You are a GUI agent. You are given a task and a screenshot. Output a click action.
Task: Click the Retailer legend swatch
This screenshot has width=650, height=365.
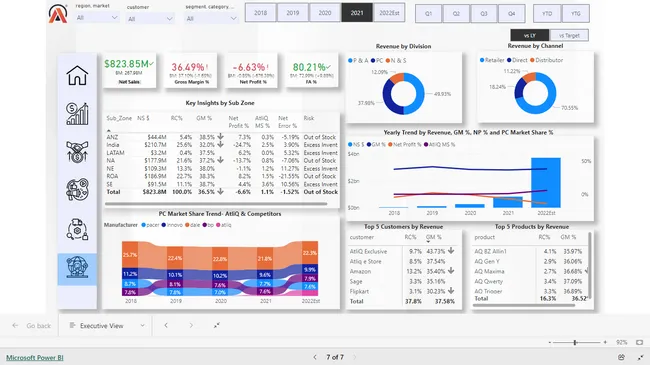coord(482,60)
